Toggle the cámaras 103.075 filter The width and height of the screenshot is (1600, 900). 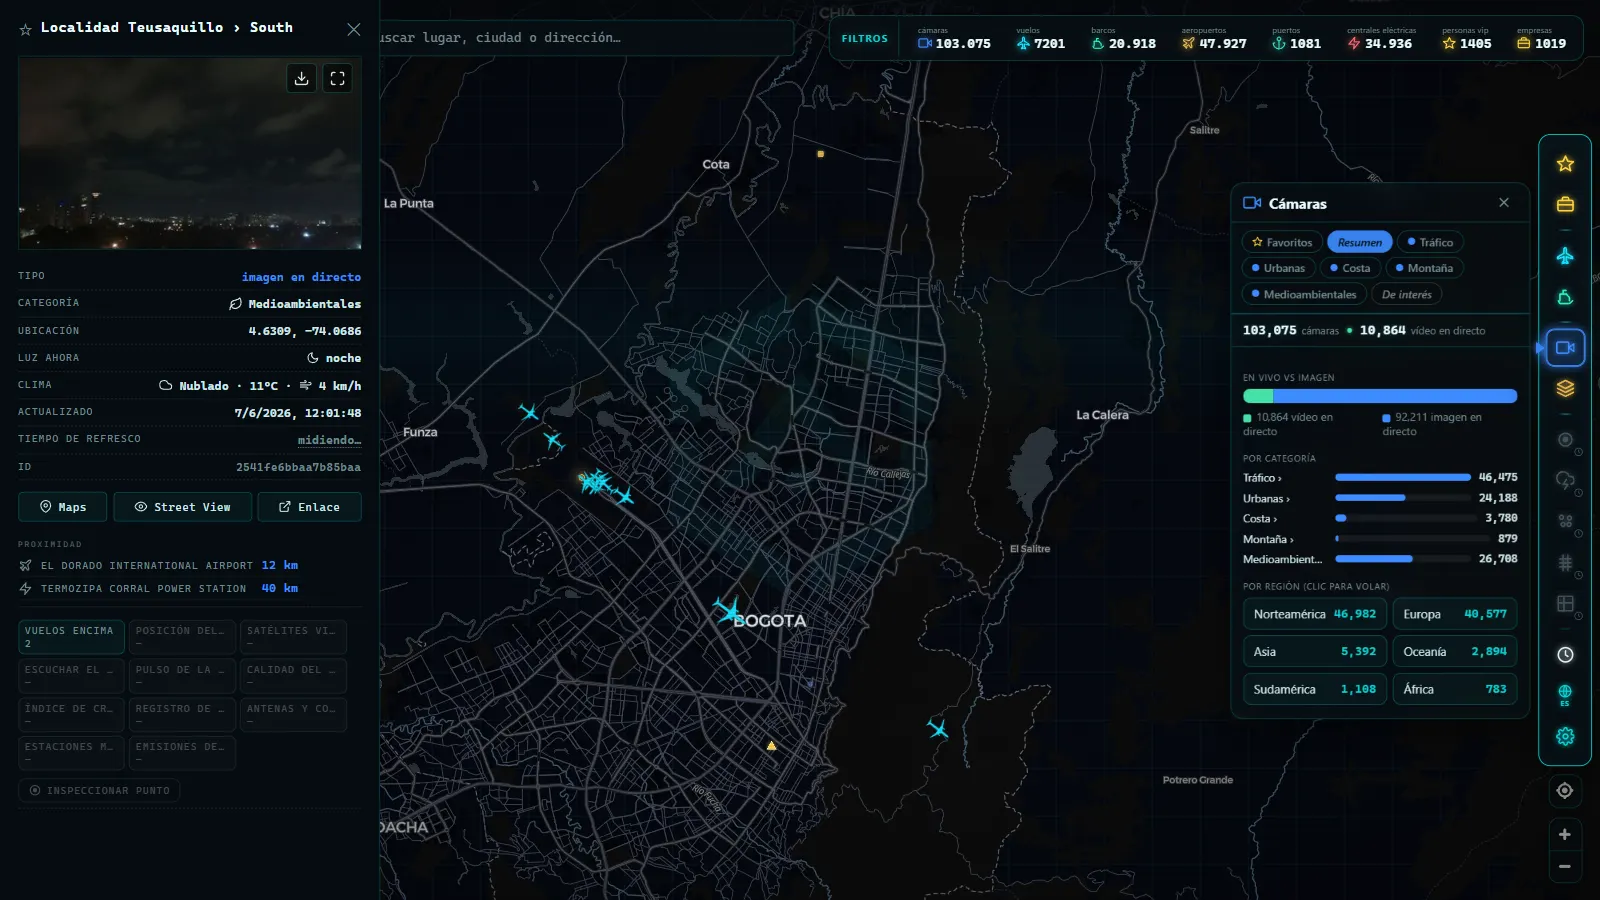click(954, 39)
